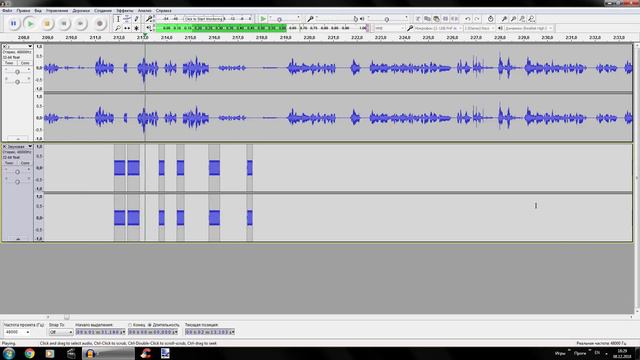Click the playback meter speaker icon
Screen dimensions: 640x360
[149, 28]
